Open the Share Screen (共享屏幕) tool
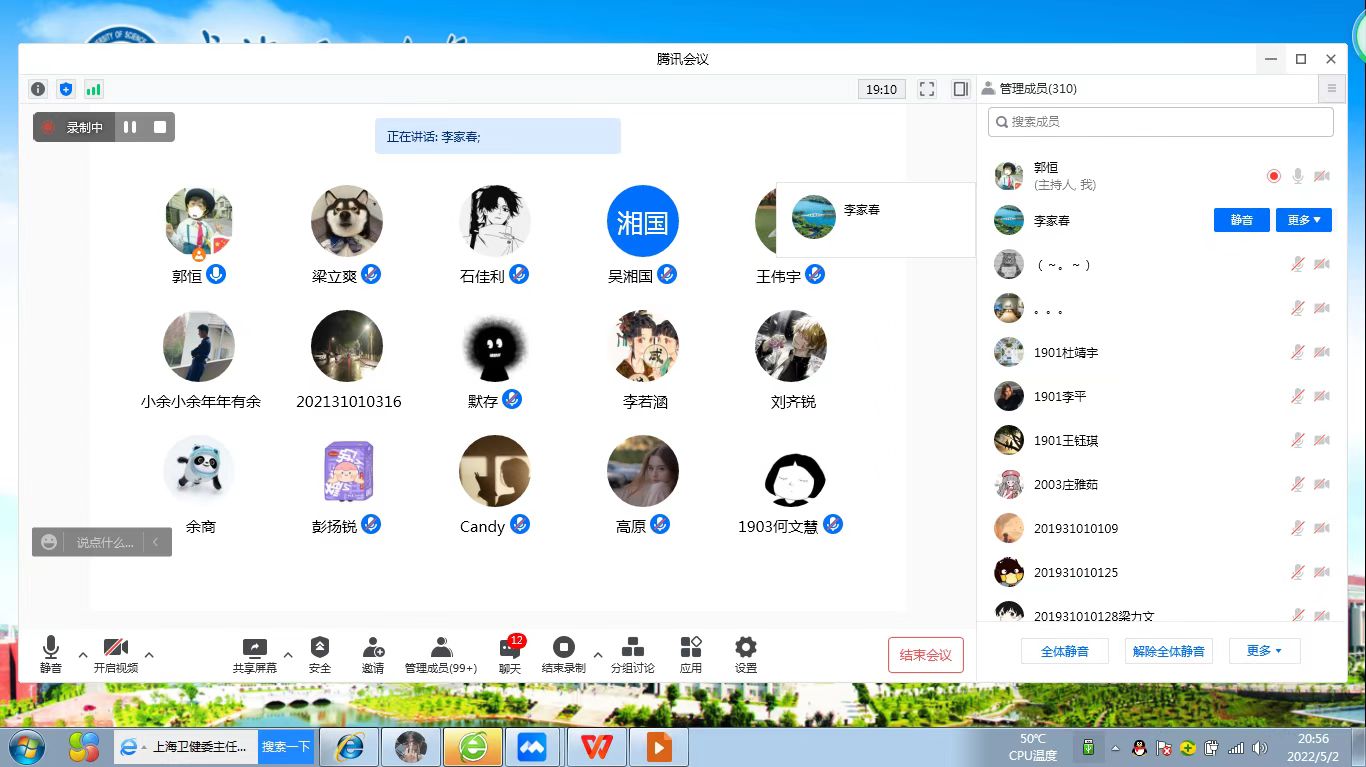 [254, 654]
